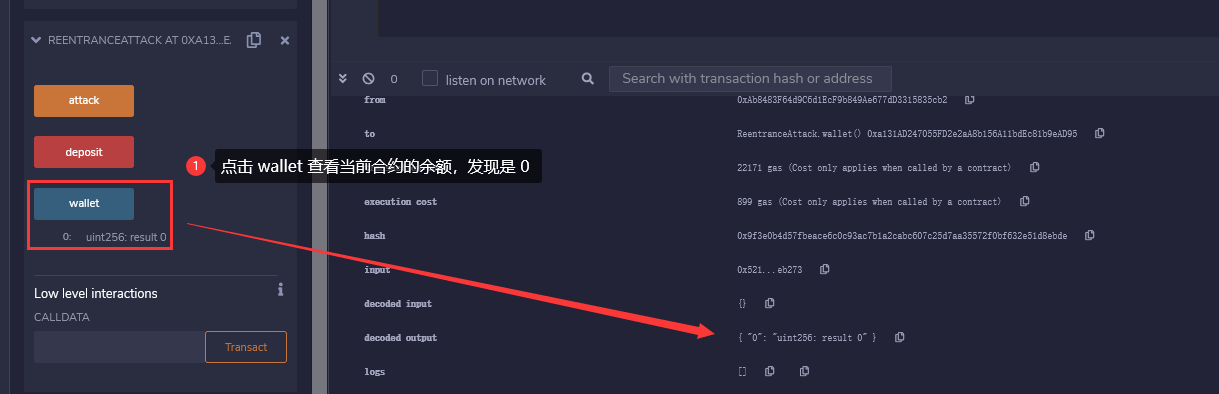Copy the to address value
1219x394 pixels.
[x=1100, y=133]
